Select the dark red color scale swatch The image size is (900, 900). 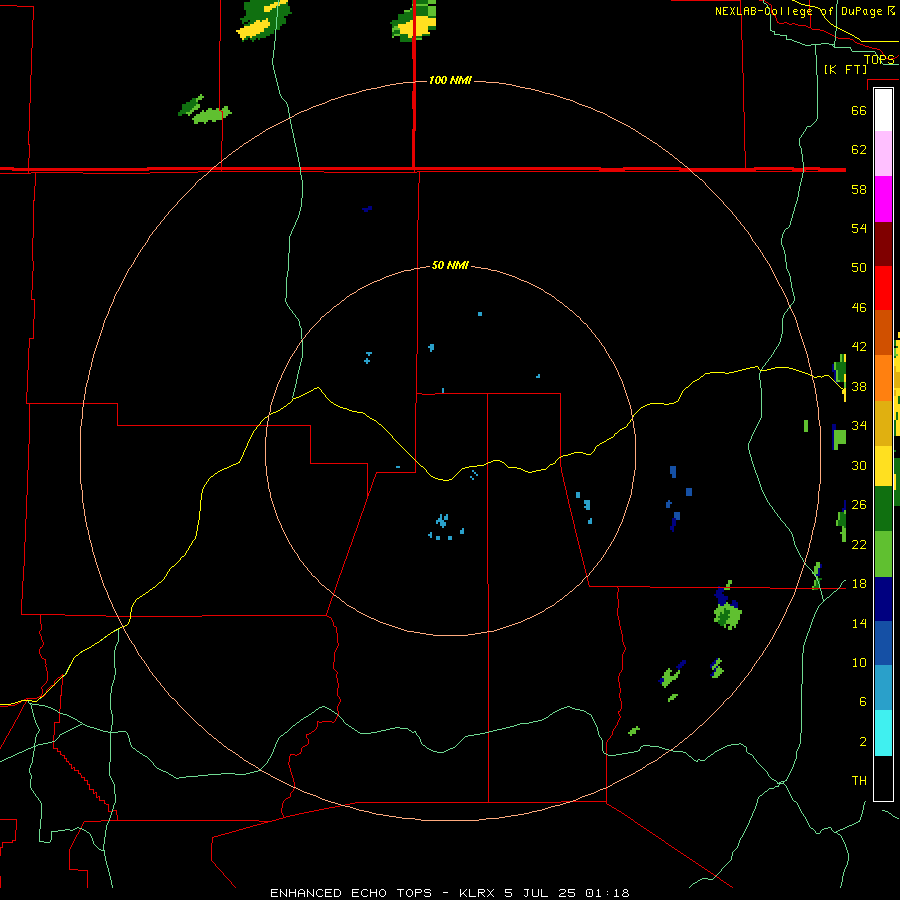point(883,243)
